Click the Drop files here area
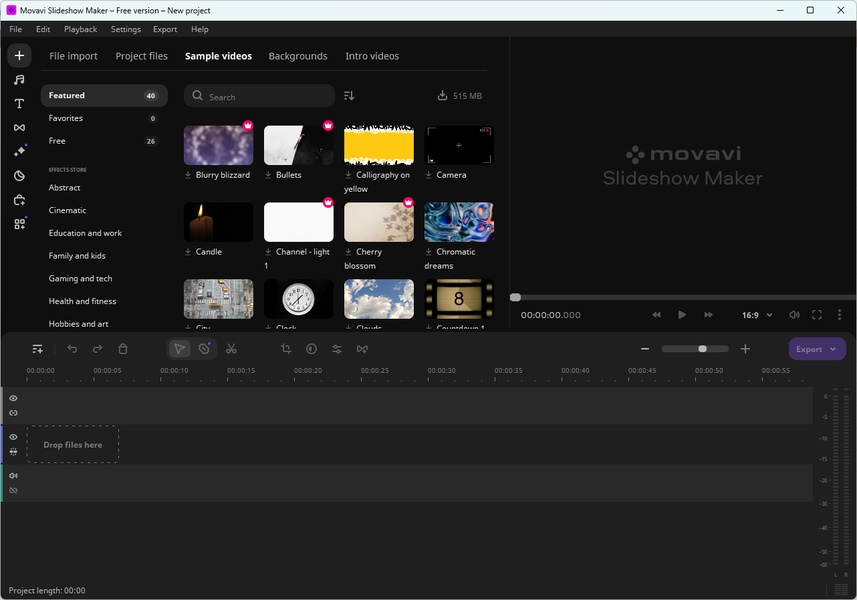Viewport: 857px width, 600px height. [x=73, y=445]
